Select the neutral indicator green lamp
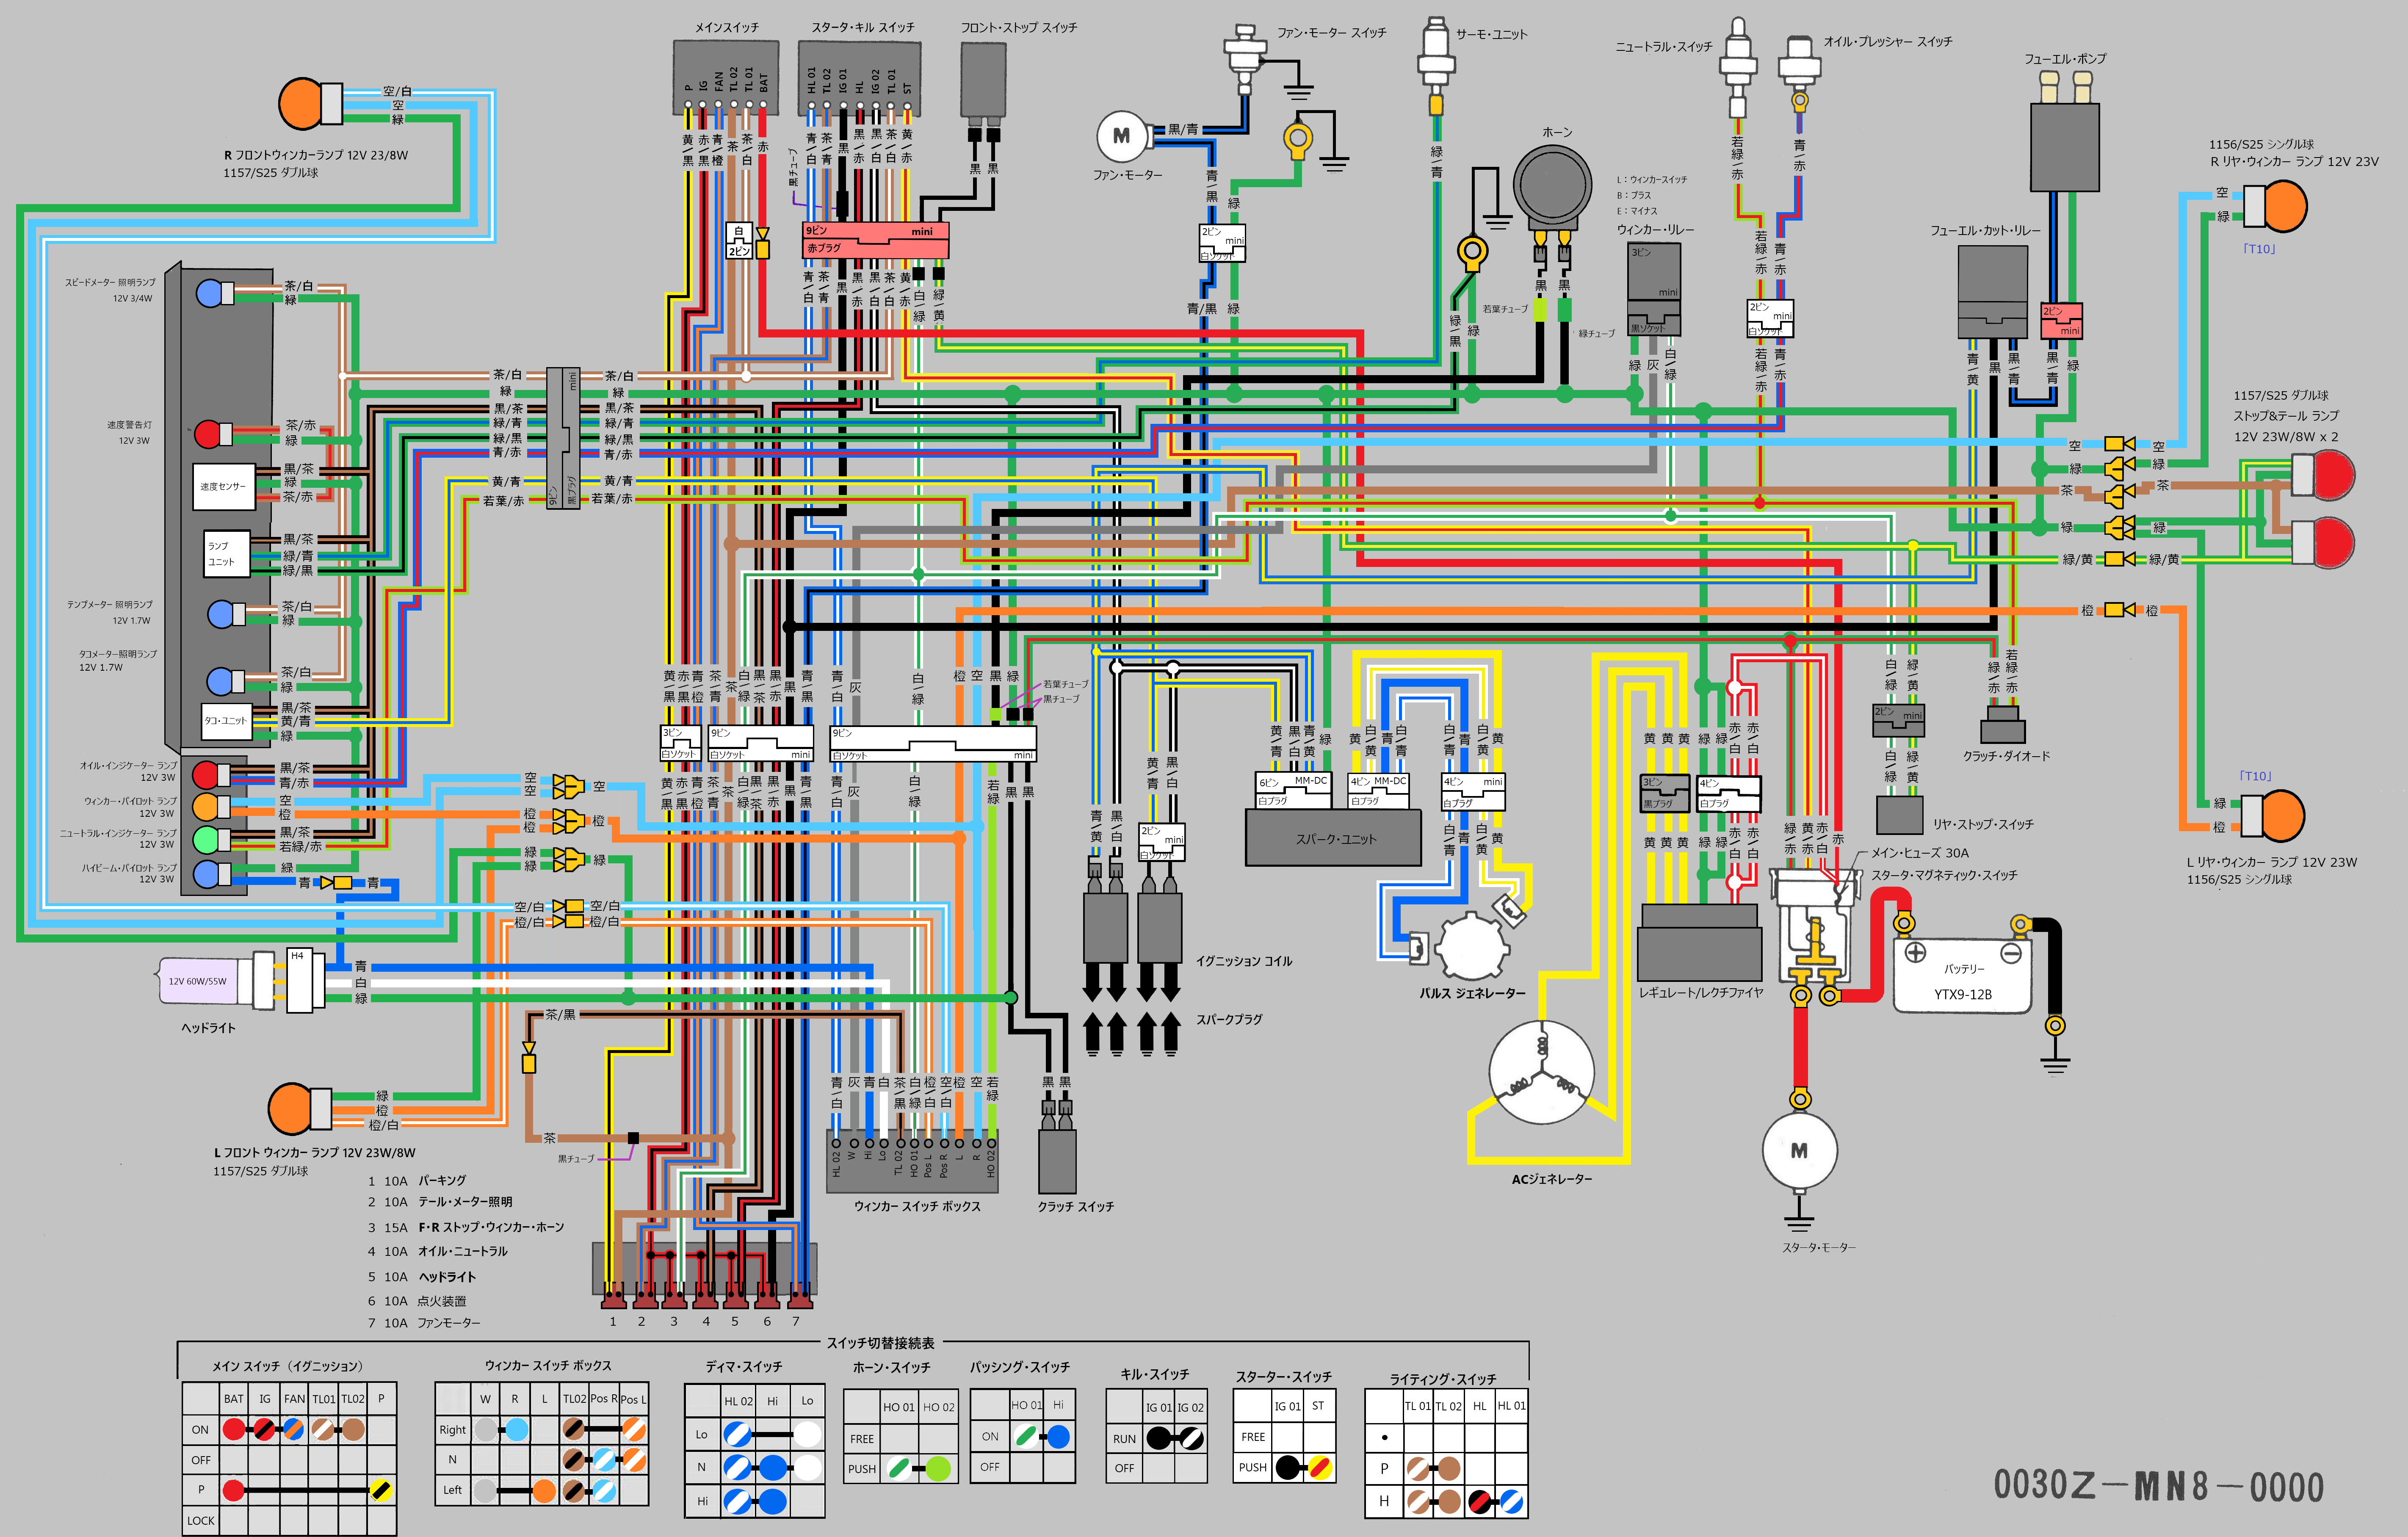 (205, 839)
